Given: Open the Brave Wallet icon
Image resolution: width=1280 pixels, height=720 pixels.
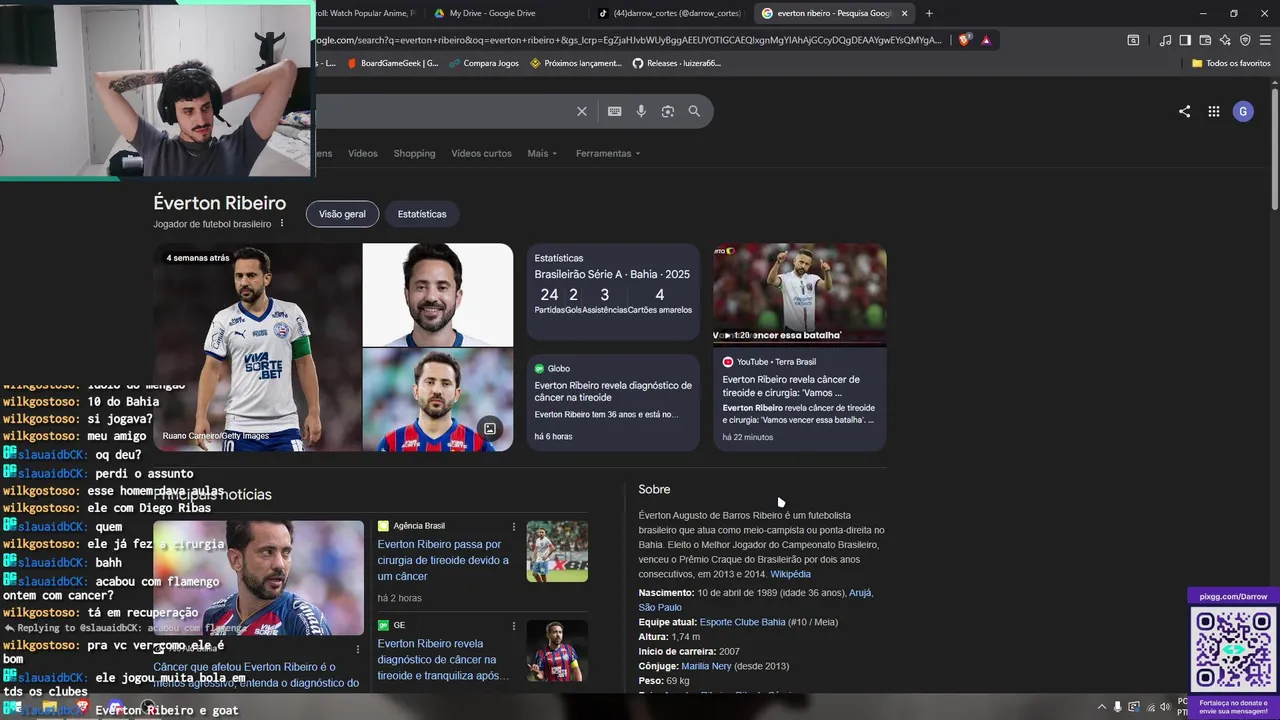Looking at the screenshot, I should tap(1205, 40).
